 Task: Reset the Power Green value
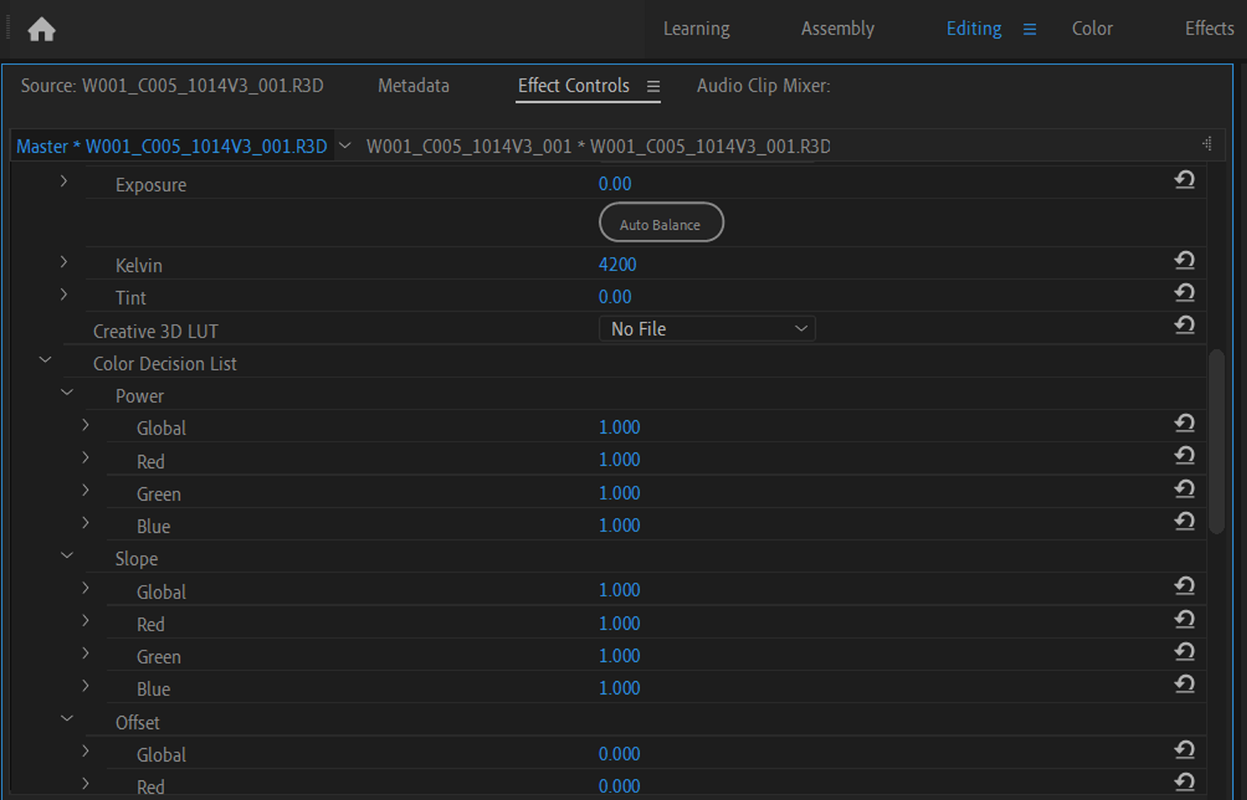coord(1185,489)
